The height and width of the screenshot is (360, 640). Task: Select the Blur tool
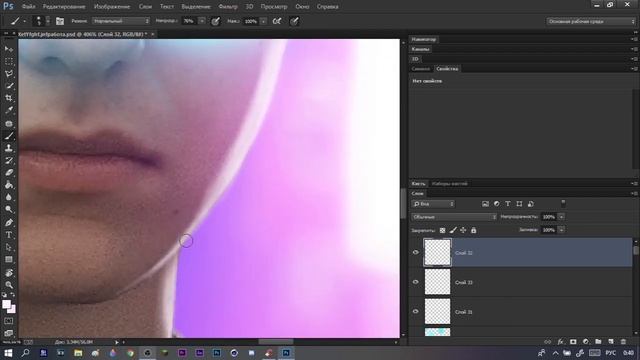pyautogui.click(x=9, y=197)
